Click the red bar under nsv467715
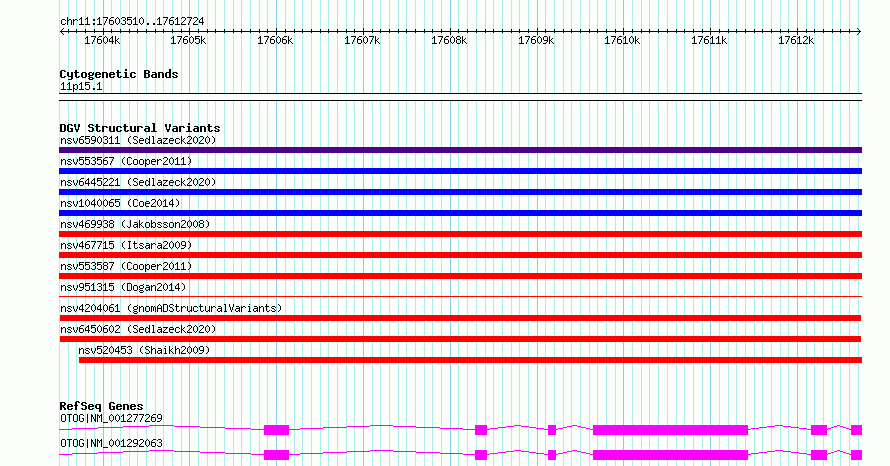This screenshot has height=466, width=890. pyautogui.click(x=460, y=255)
